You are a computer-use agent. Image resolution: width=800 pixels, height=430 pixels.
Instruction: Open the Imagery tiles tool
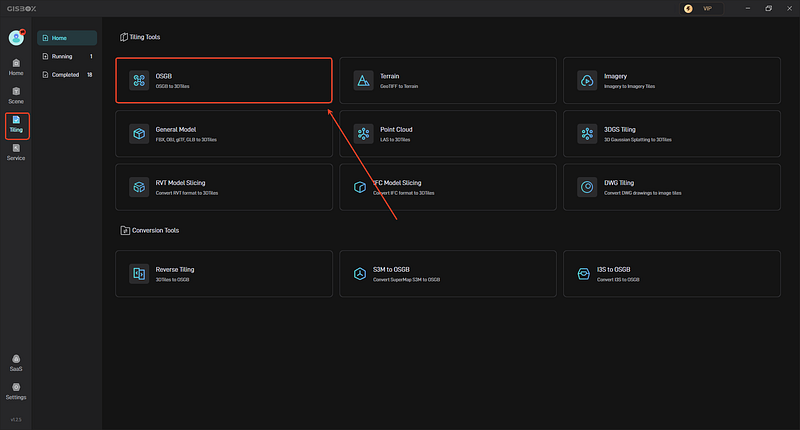pyautogui.click(x=671, y=81)
